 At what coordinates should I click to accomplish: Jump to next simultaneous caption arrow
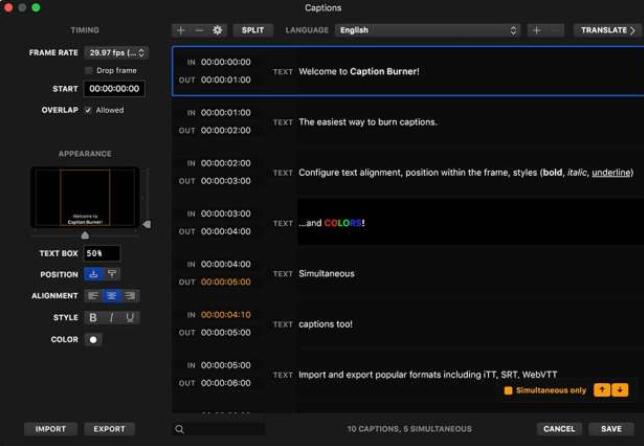620,390
